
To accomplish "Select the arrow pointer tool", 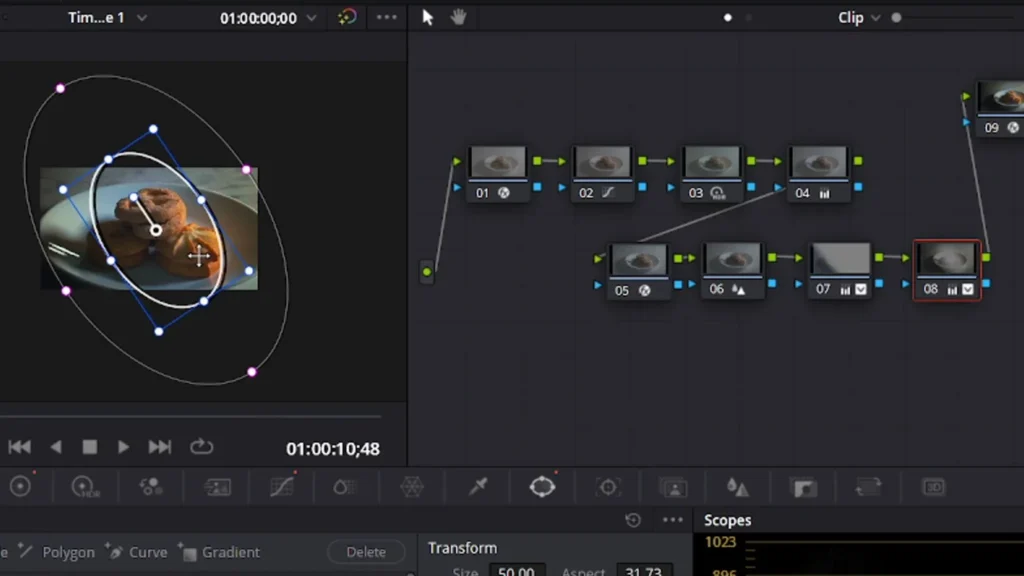I will 428,18.
